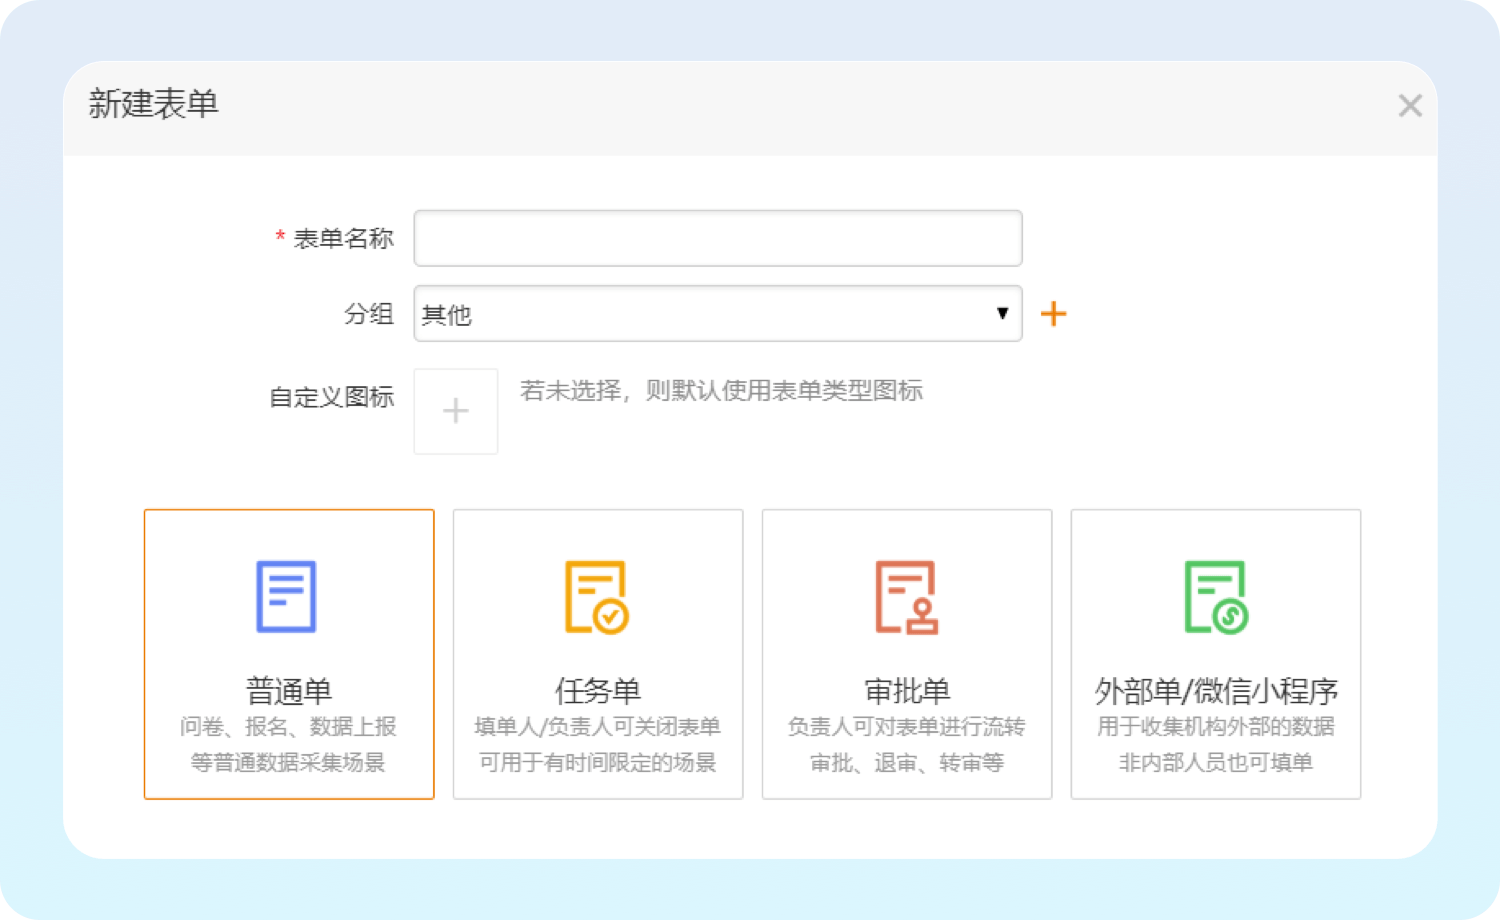The width and height of the screenshot is (1500, 920).
Task: Click 外部单 description 非内部人员也可填单
Action: point(1216,763)
